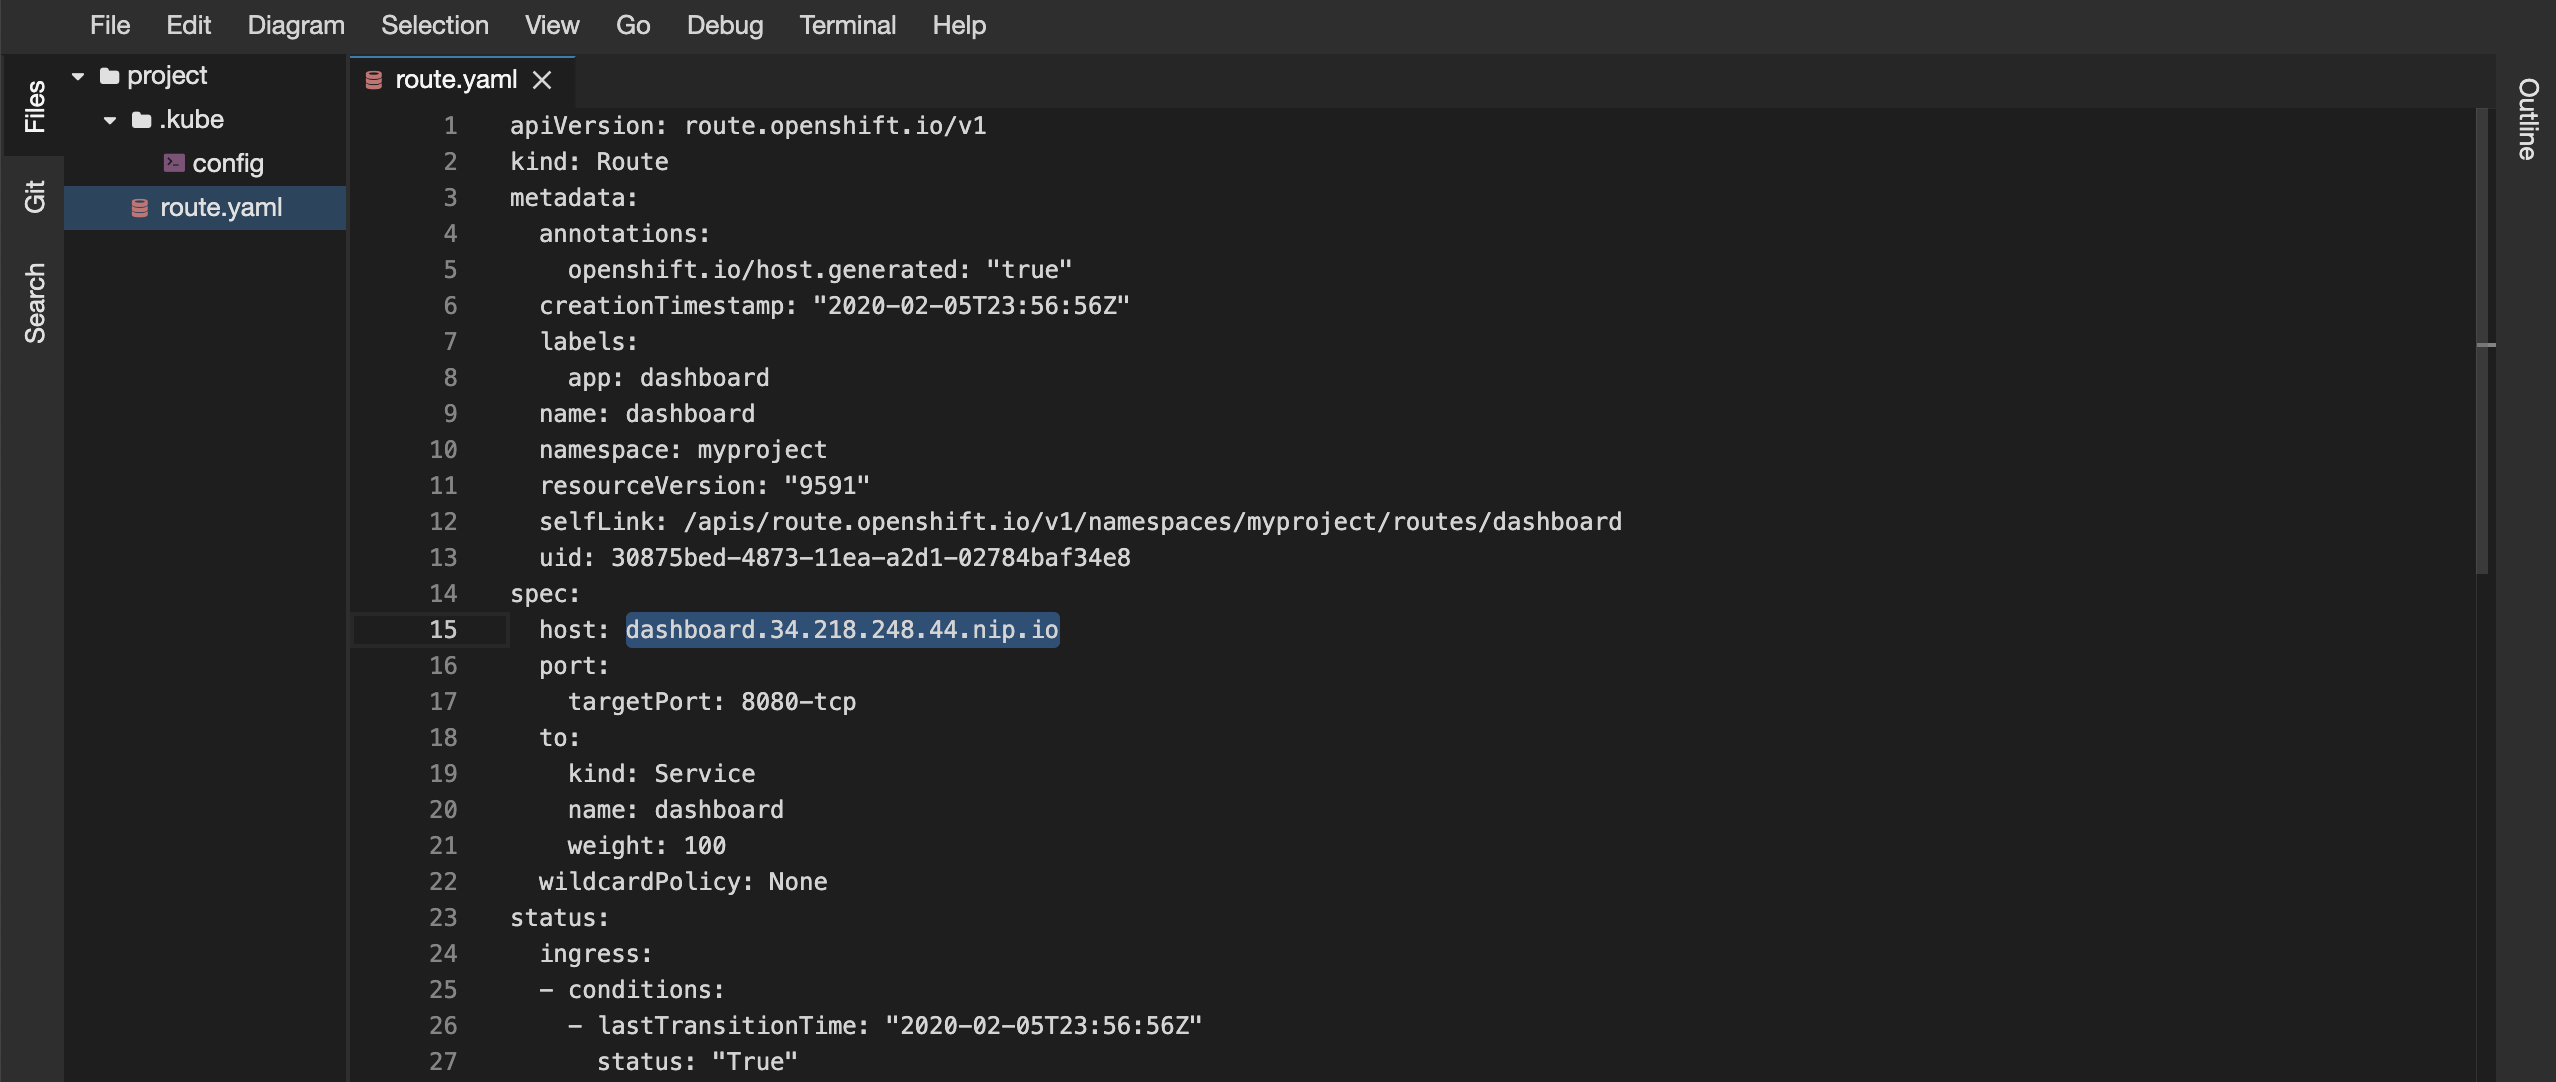
Task: Click the project folder icon
Action: [110, 76]
